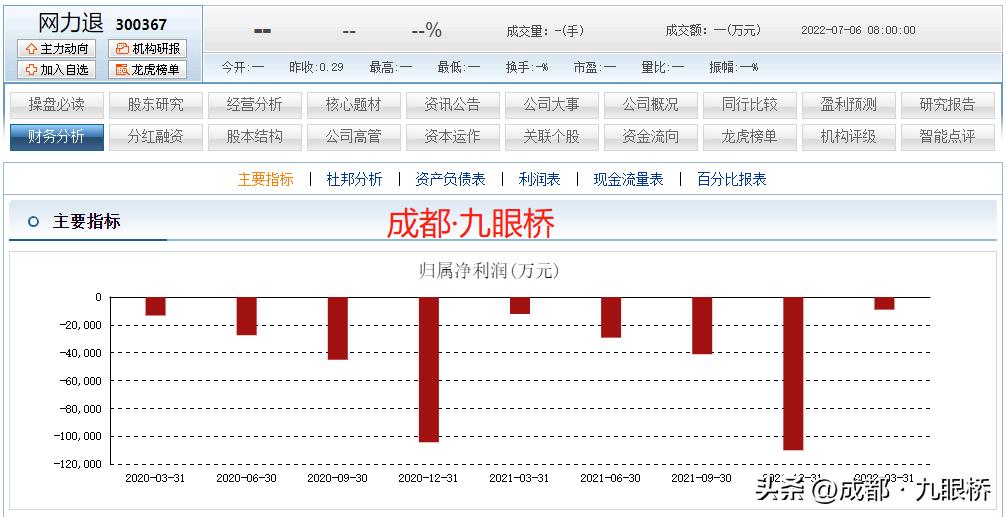1006x517 pixels.
Task: Click the chart title 归属净利润(万元)
Action: click(x=489, y=271)
